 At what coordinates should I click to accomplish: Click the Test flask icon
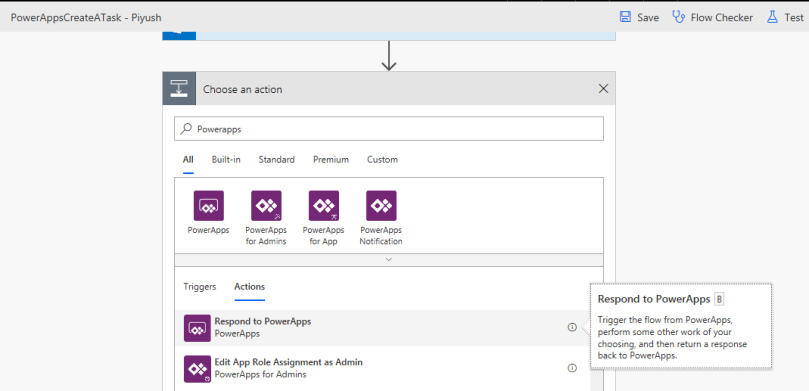click(772, 17)
